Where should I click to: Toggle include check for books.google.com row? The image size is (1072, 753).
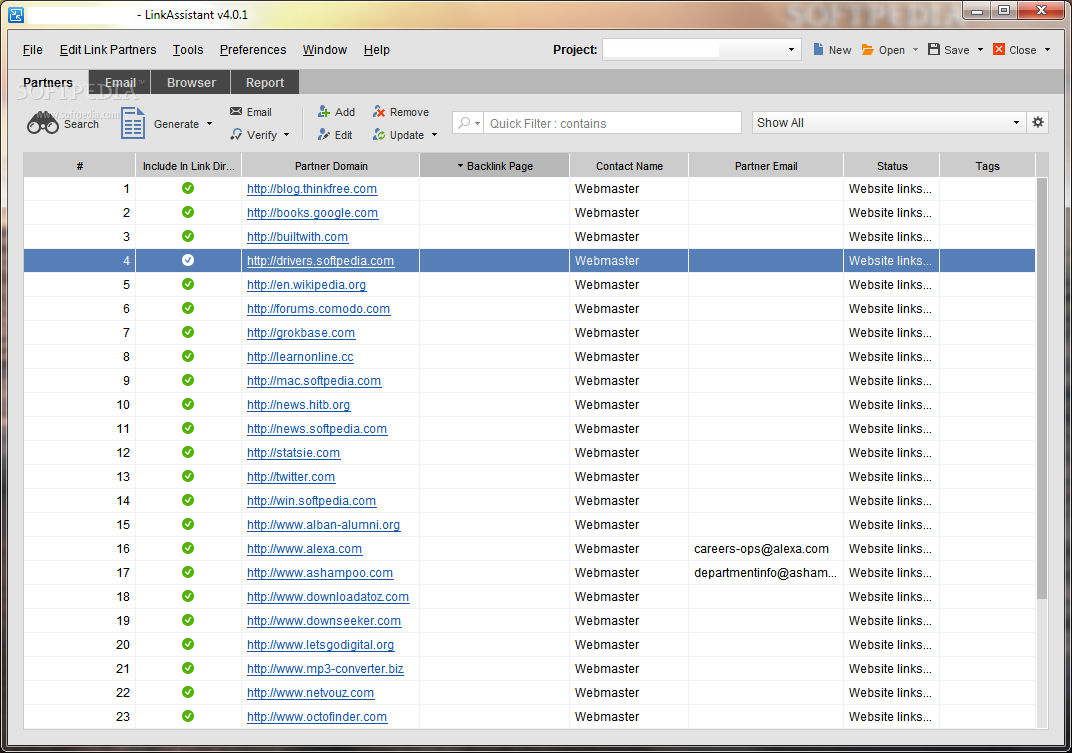188,212
